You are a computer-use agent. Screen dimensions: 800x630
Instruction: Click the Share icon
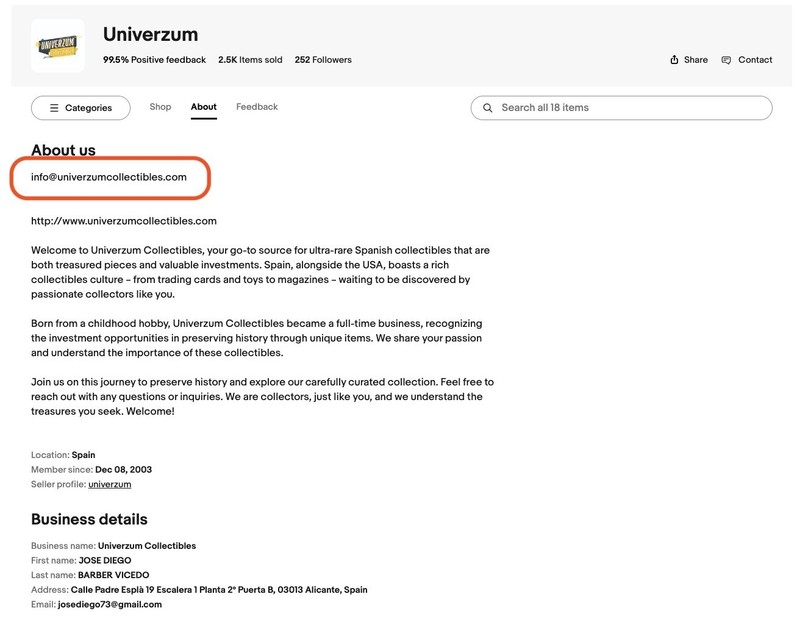pyautogui.click(x=675, y=60)
